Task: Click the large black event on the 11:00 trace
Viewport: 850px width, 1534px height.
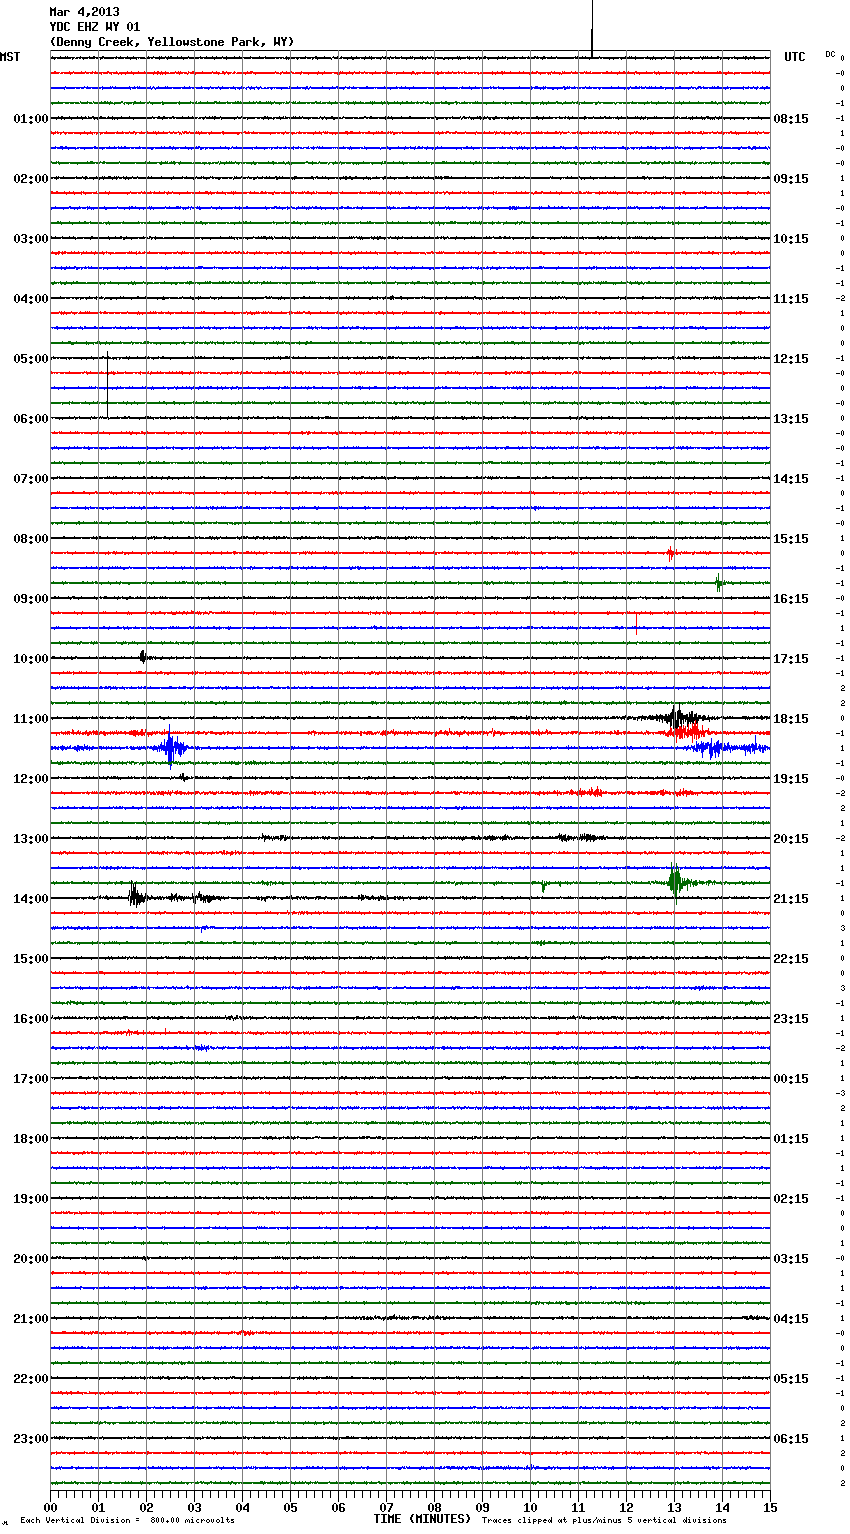Action: pos(678,717)
